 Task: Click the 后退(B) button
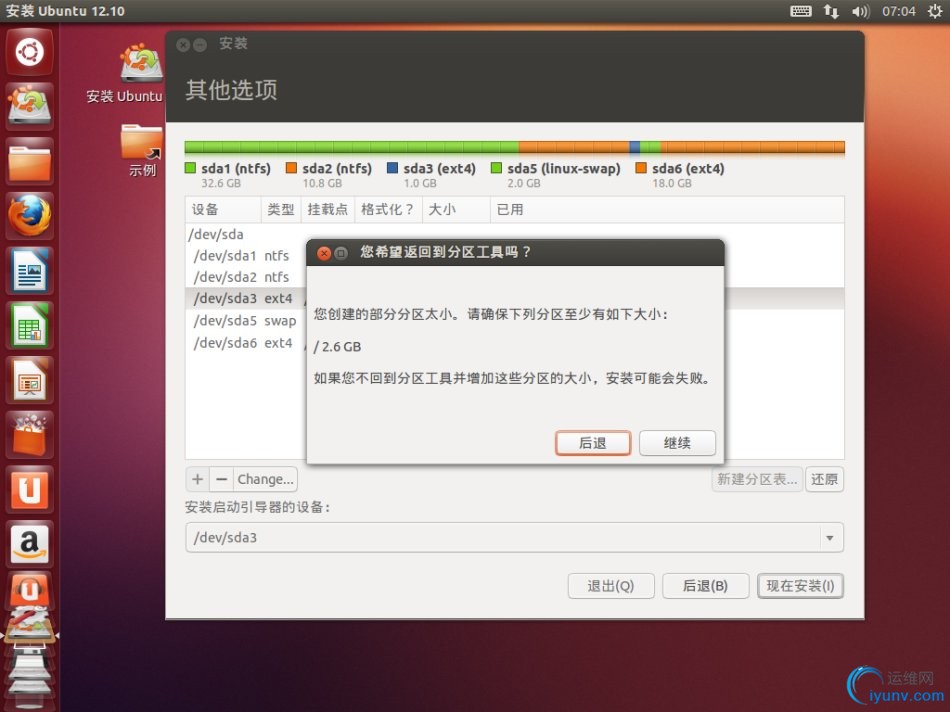705,586
